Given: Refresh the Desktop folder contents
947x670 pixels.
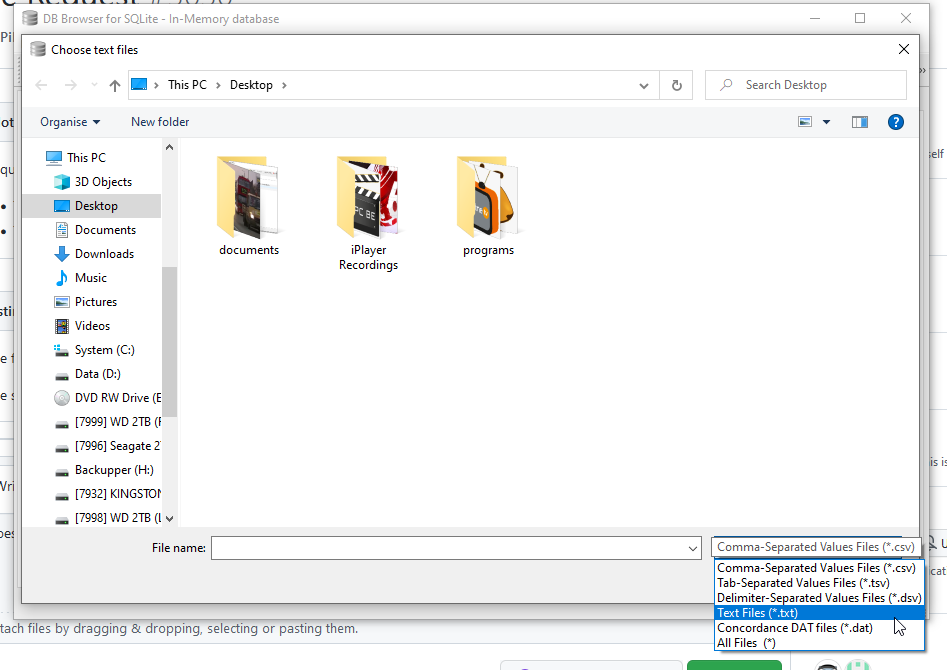Looking at the screenshot, I should (676, 85).
